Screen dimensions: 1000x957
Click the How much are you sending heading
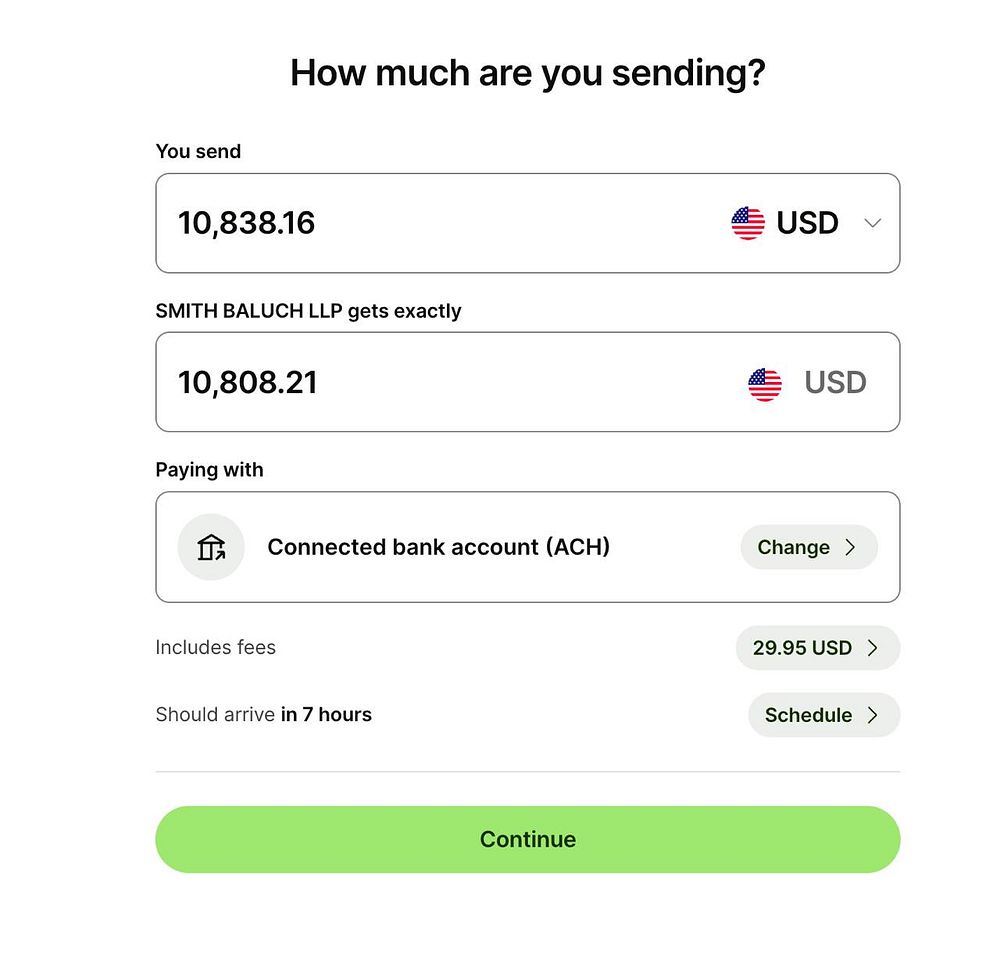(527, 73)
